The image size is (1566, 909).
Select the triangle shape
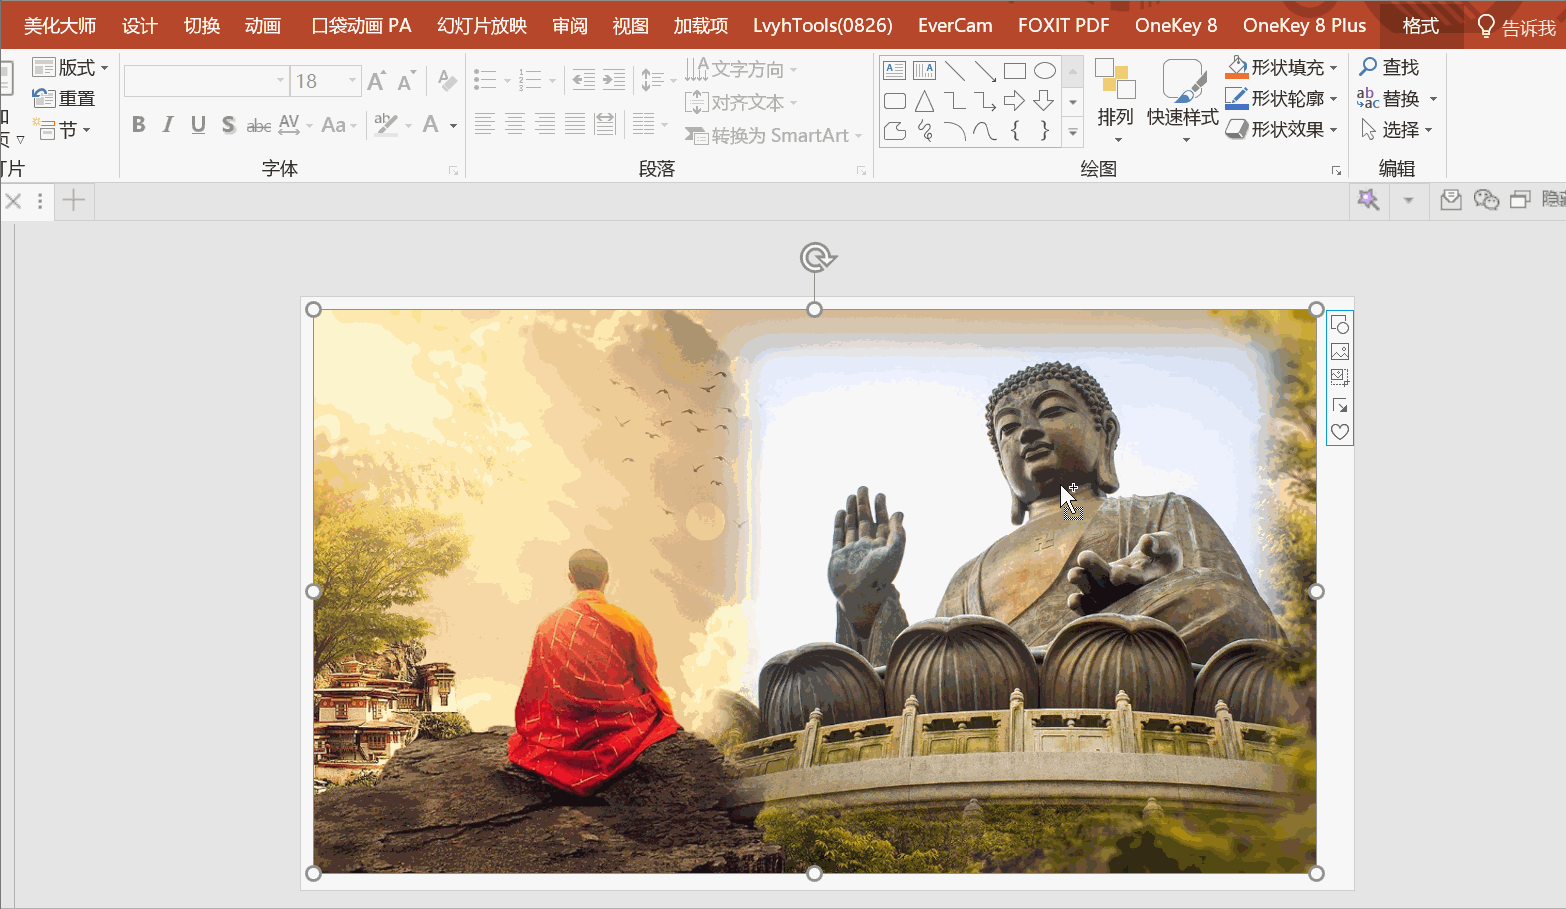click(x=925, y=101)
